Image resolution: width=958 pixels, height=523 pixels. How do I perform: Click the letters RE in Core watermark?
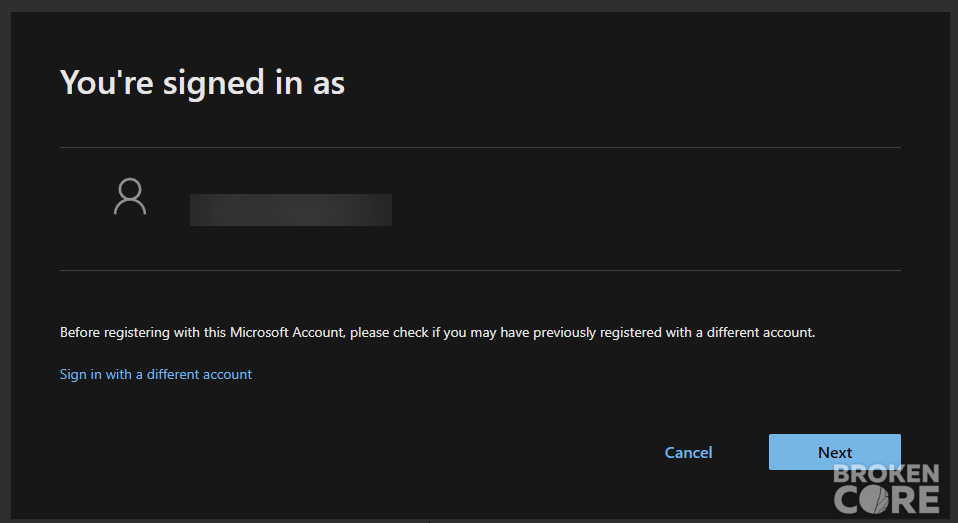pos(915,500)
